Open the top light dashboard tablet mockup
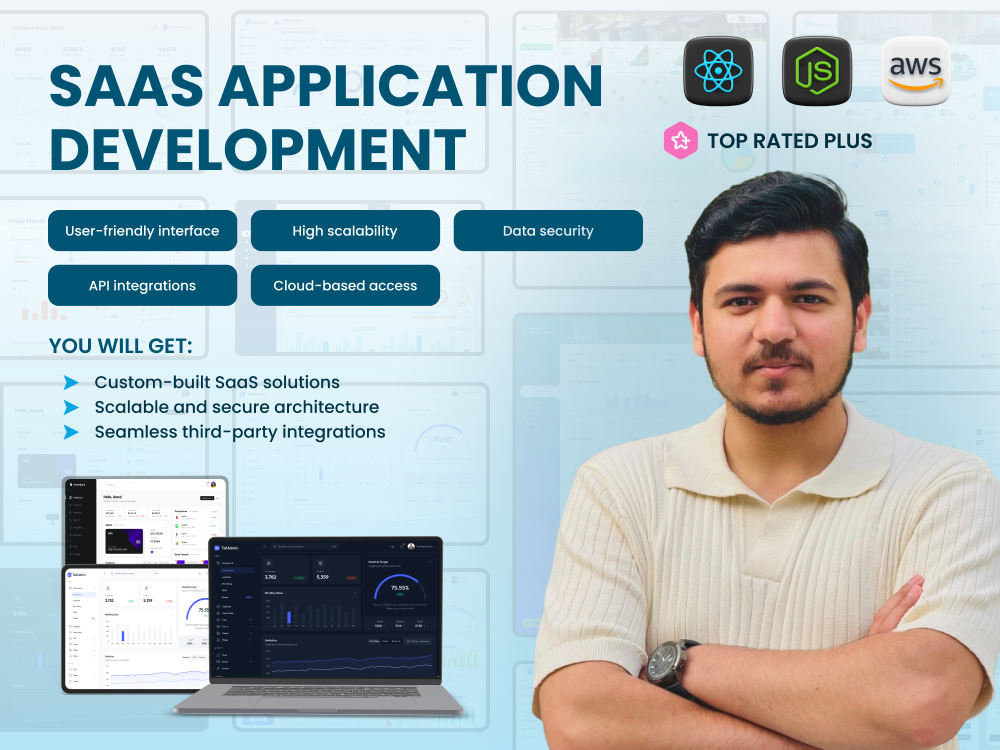 pos(145,520)
